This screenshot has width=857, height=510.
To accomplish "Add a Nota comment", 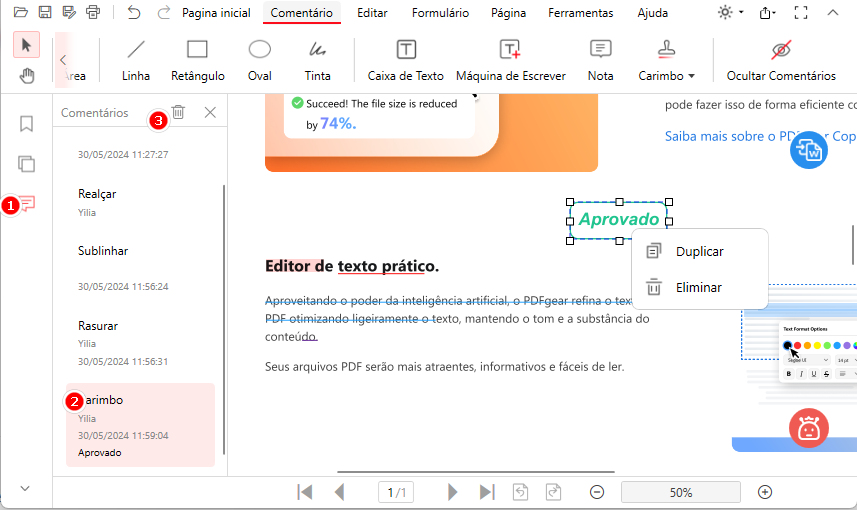I will click(600, 61).
